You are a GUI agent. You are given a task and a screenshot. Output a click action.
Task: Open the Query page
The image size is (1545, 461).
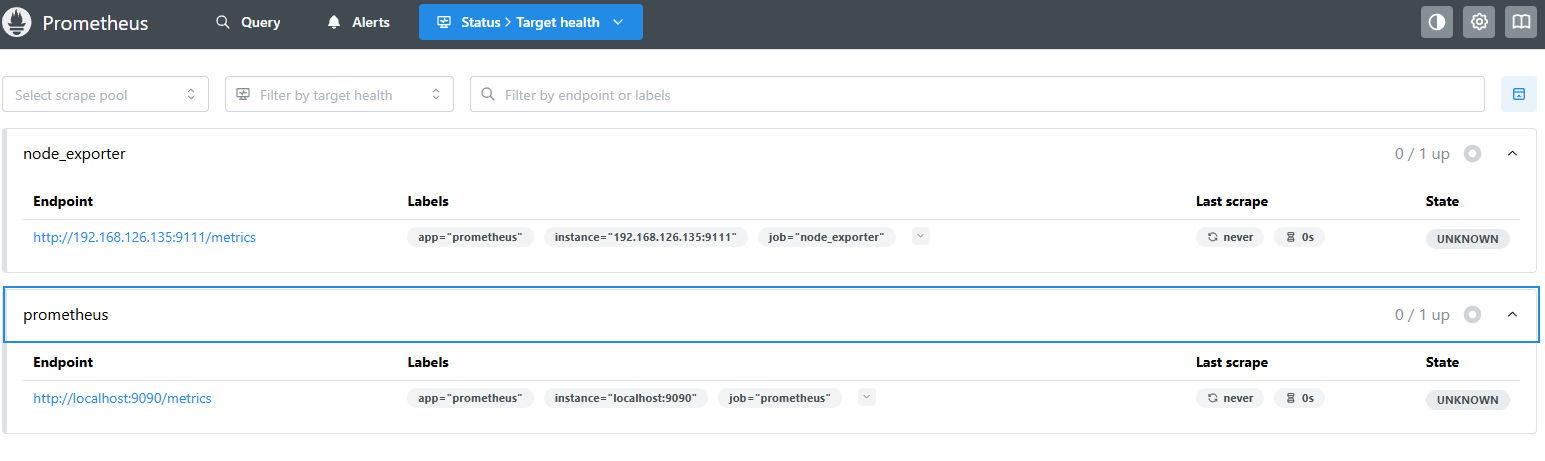[x=248, y=22]
